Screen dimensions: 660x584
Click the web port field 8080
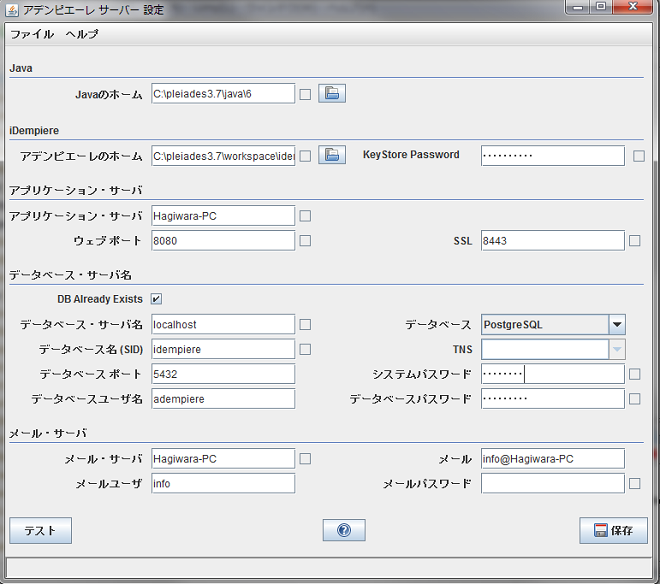pyautogui.click(x=223, y=241)
